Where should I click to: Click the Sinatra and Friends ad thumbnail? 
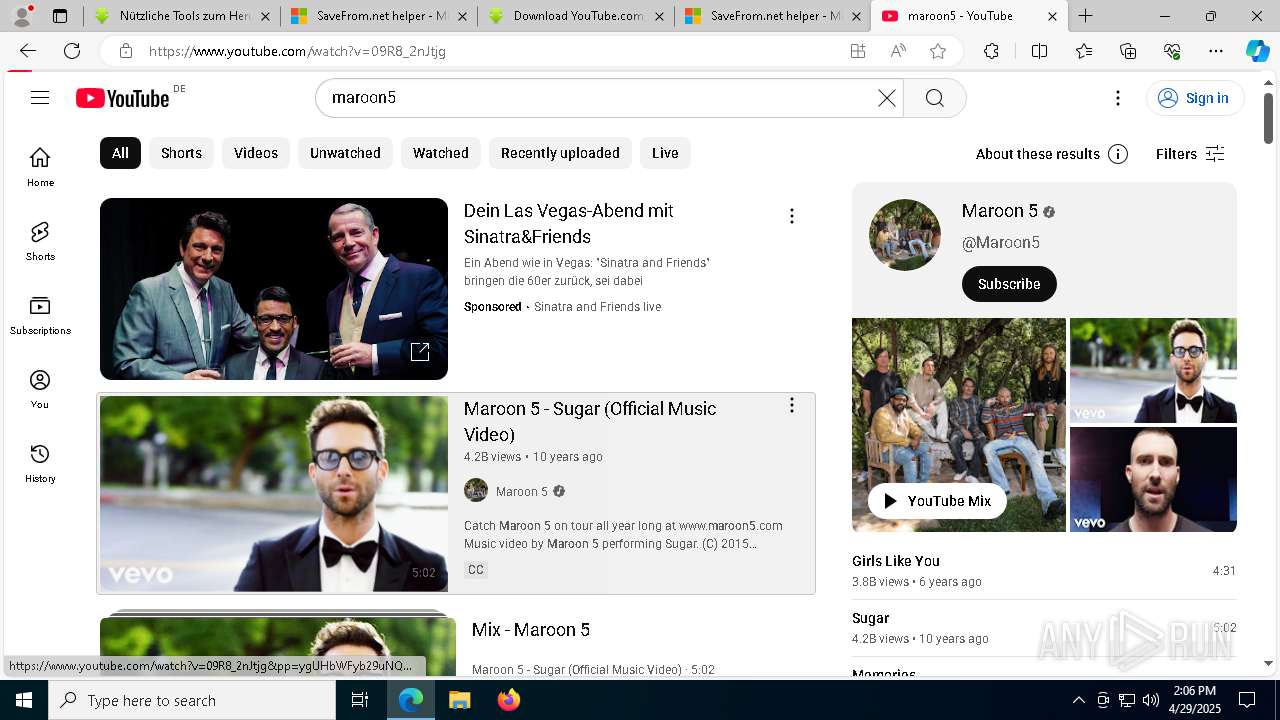(274, 289)
